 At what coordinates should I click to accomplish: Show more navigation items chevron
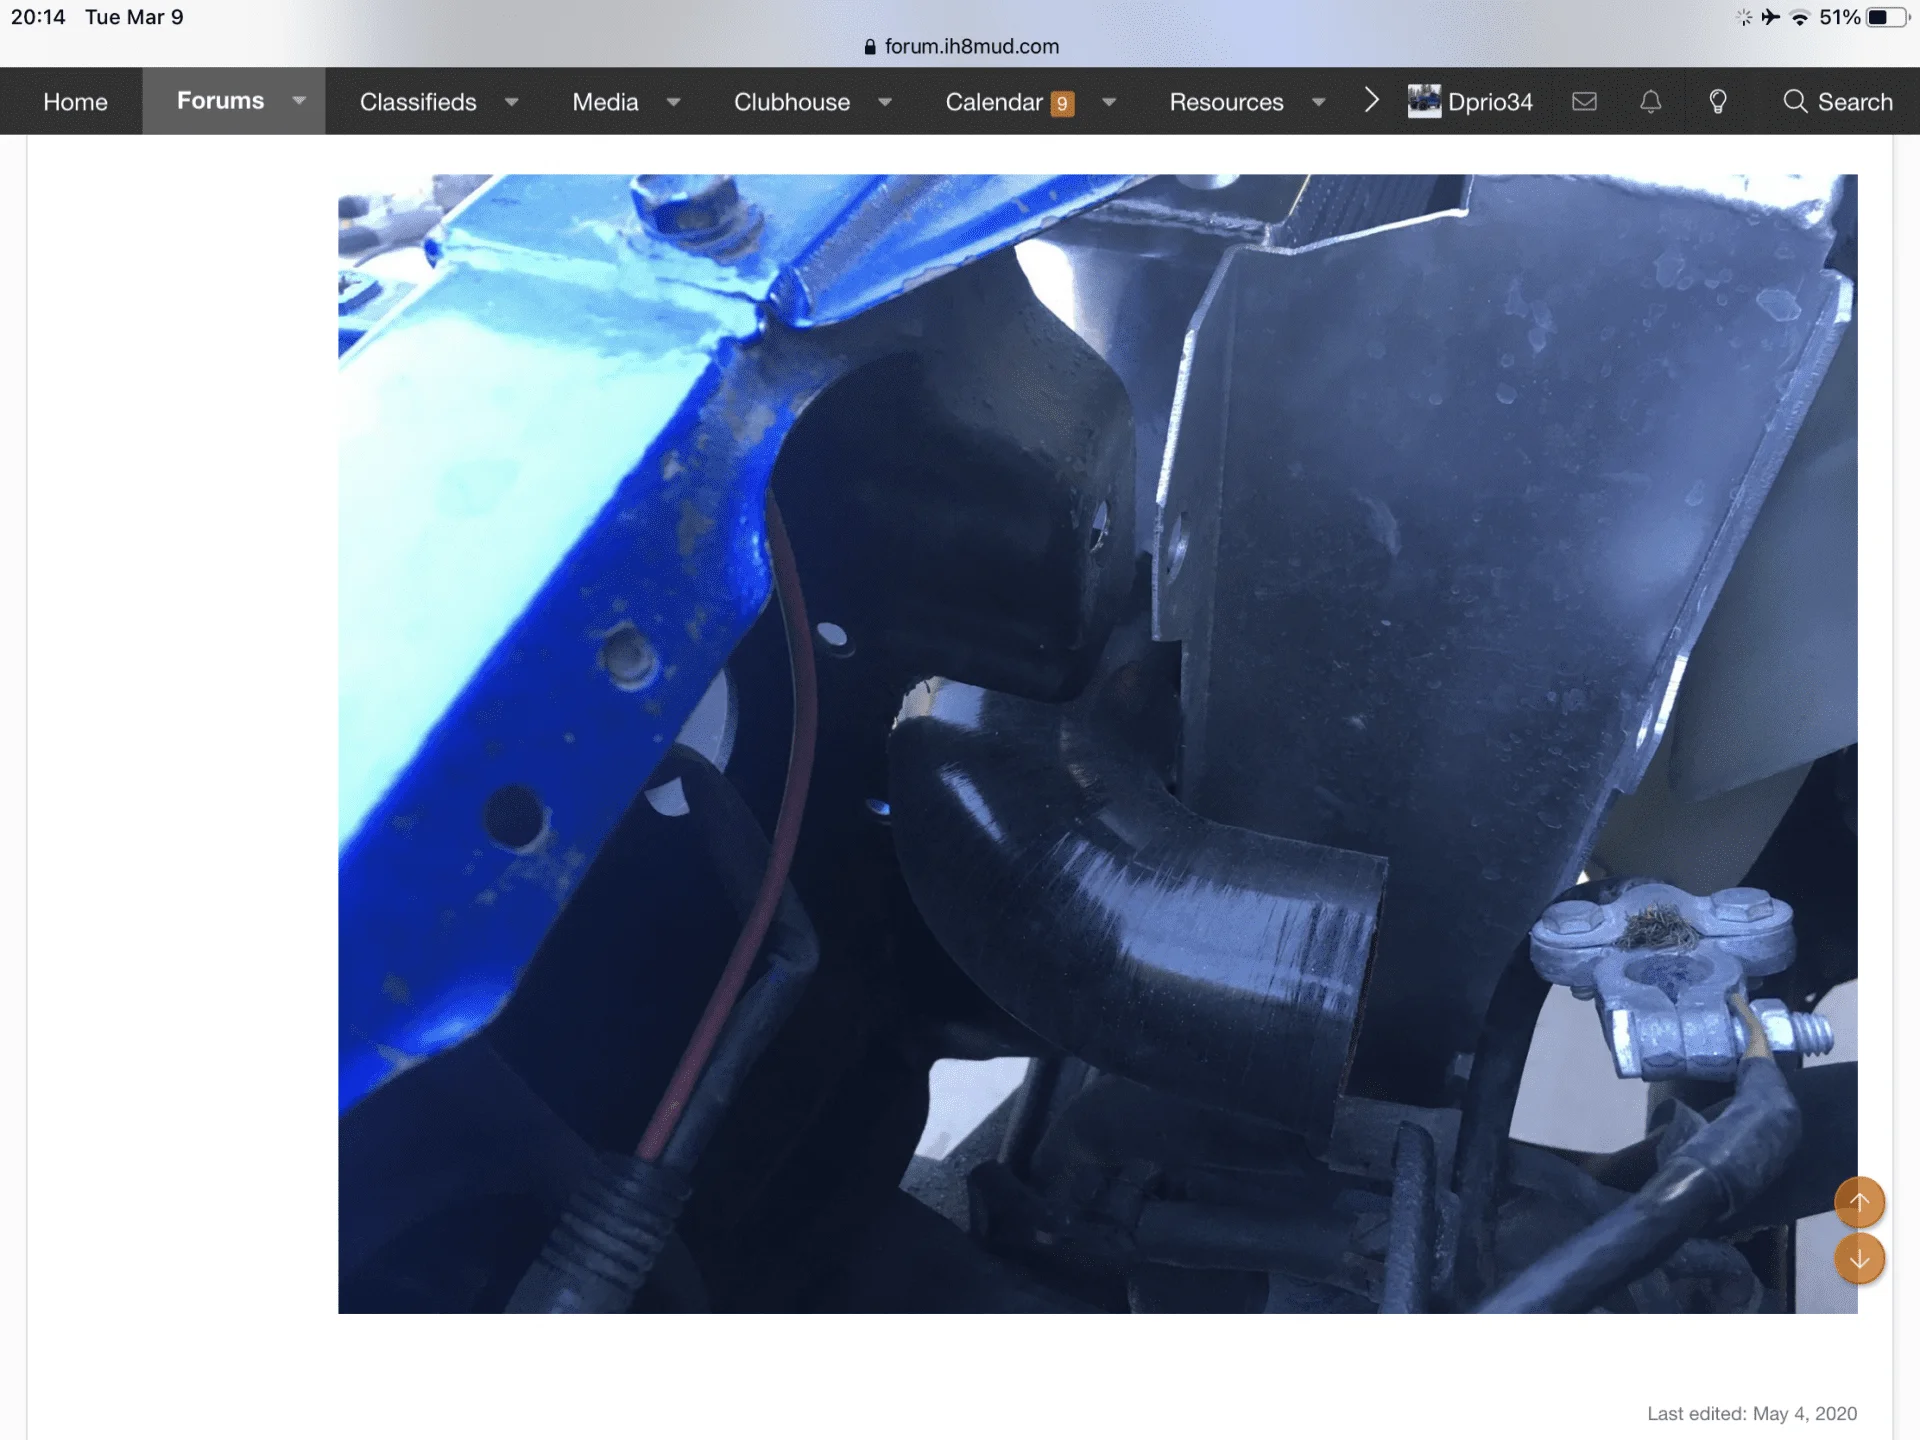(1372, 101)
